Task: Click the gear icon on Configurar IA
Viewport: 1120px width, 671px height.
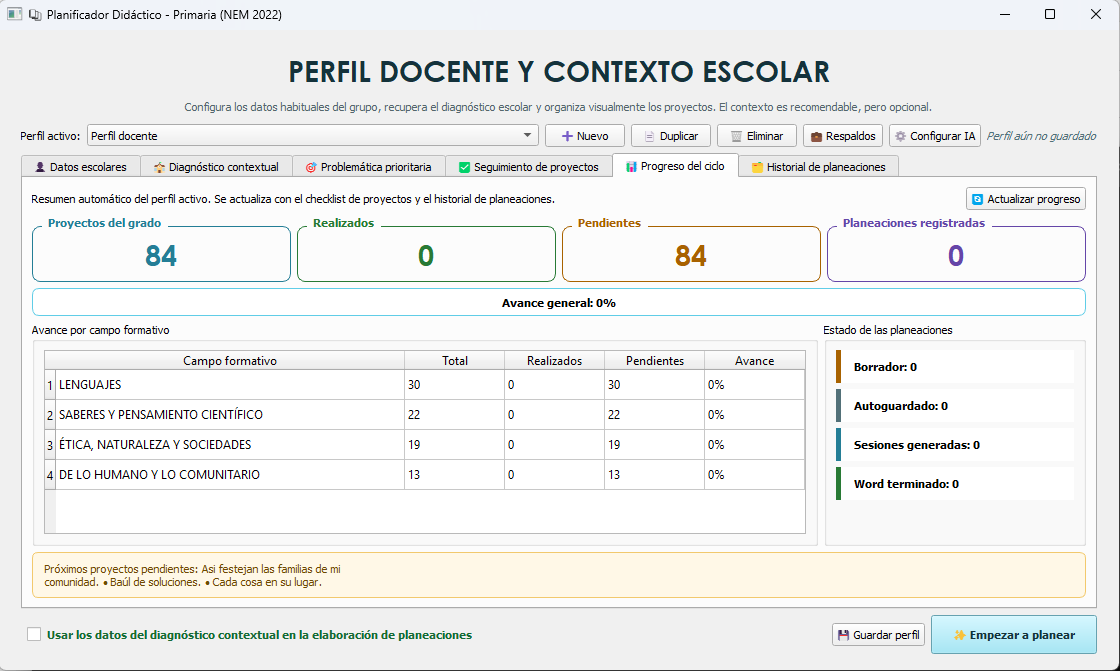Action: click(x=901, y=136)
